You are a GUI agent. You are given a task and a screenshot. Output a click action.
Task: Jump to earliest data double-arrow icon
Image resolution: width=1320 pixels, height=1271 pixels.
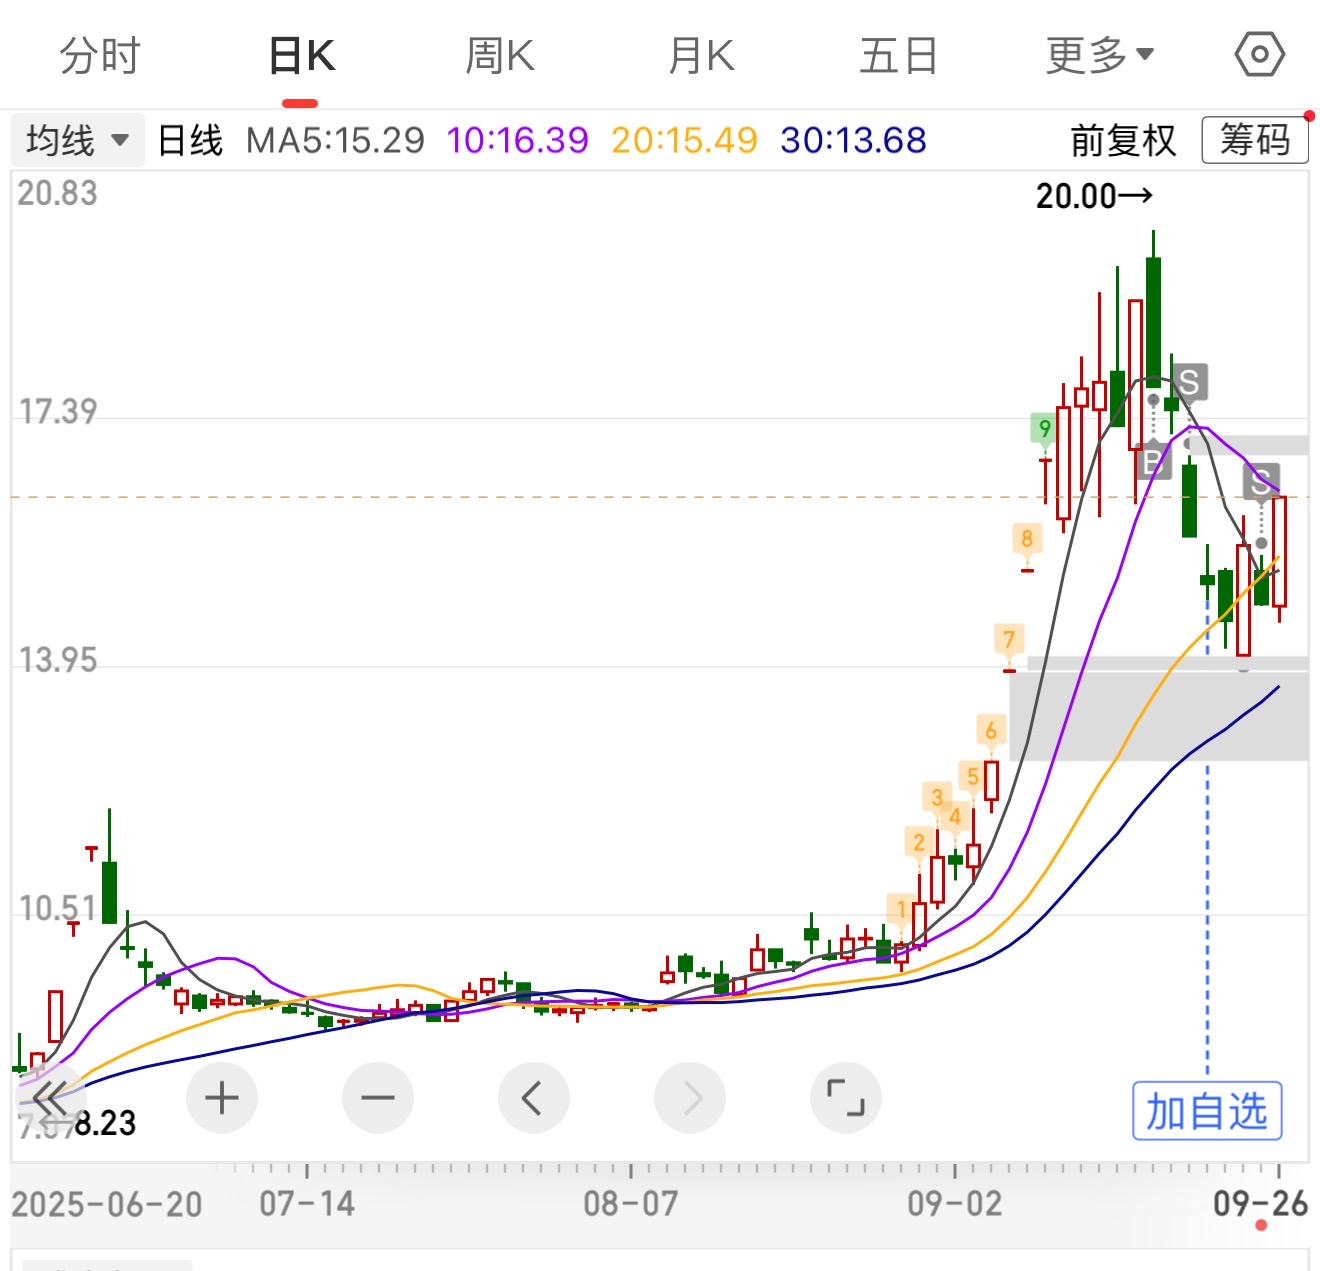pos(50,1098)
